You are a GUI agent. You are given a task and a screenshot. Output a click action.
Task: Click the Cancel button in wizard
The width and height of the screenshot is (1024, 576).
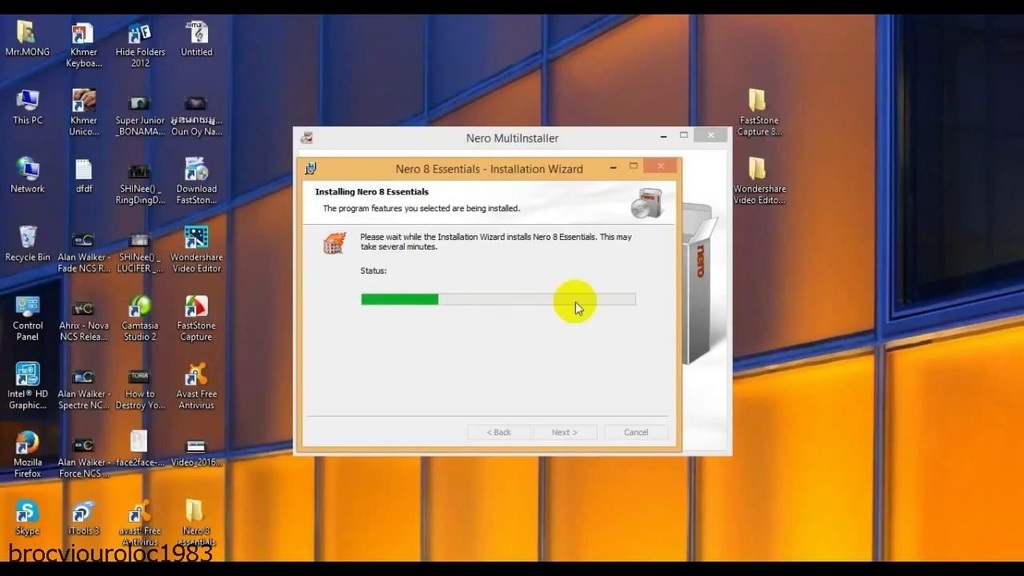[x=635, y=432]
